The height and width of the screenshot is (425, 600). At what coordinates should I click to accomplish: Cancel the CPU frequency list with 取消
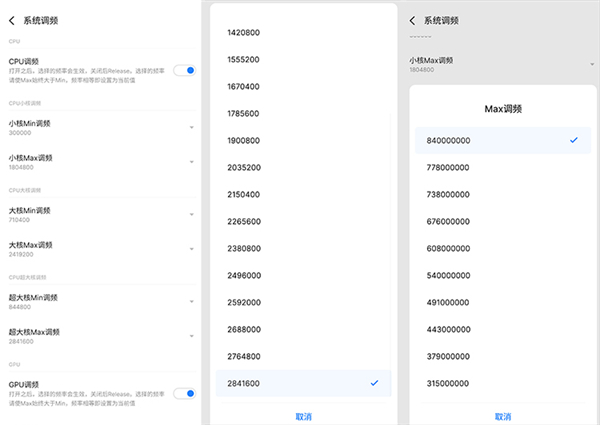(x=303, y=415)
